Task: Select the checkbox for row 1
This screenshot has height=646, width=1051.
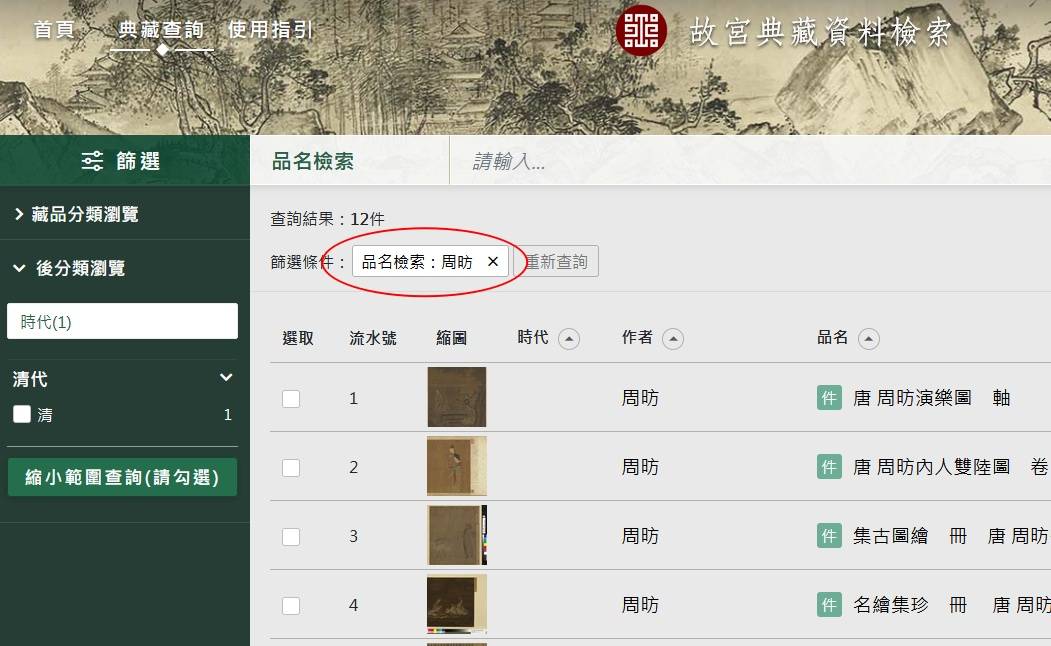Action: [x=291, y=398]
